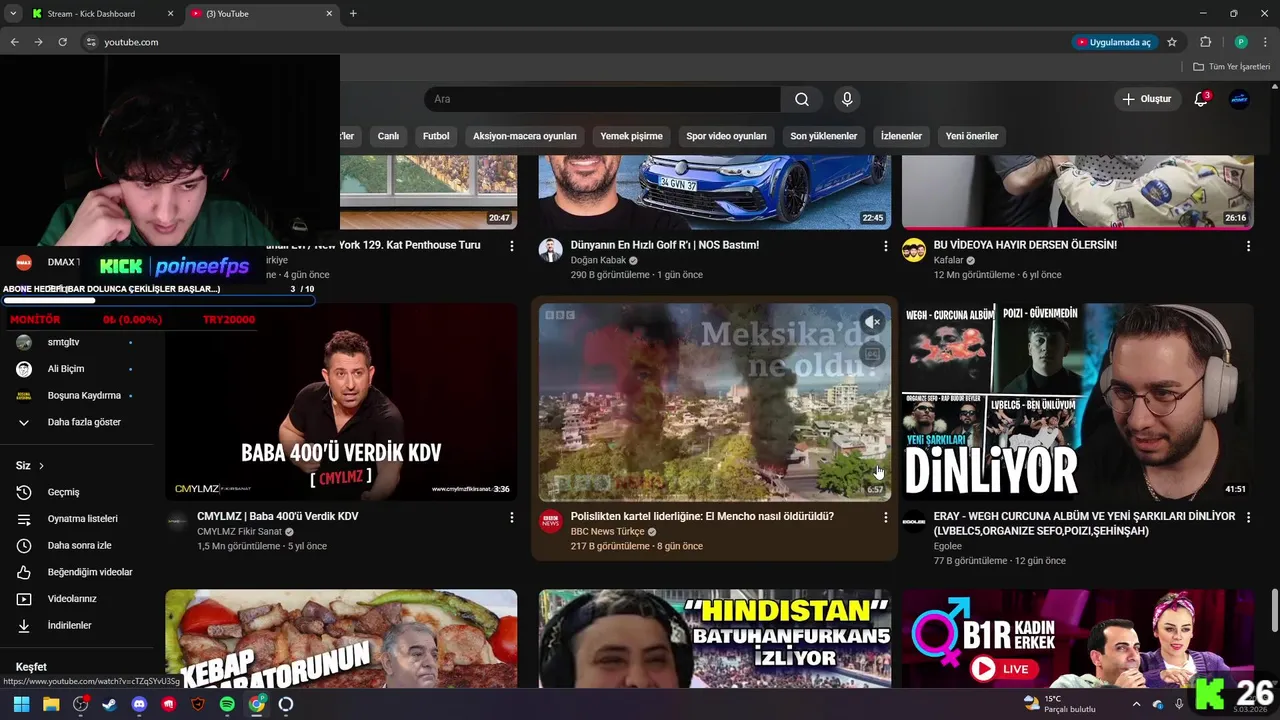Viewport: 1280px width, 720px height.
Task: Click the page vertical scrollbar thumb
Action: click(x=1274, y=612)
